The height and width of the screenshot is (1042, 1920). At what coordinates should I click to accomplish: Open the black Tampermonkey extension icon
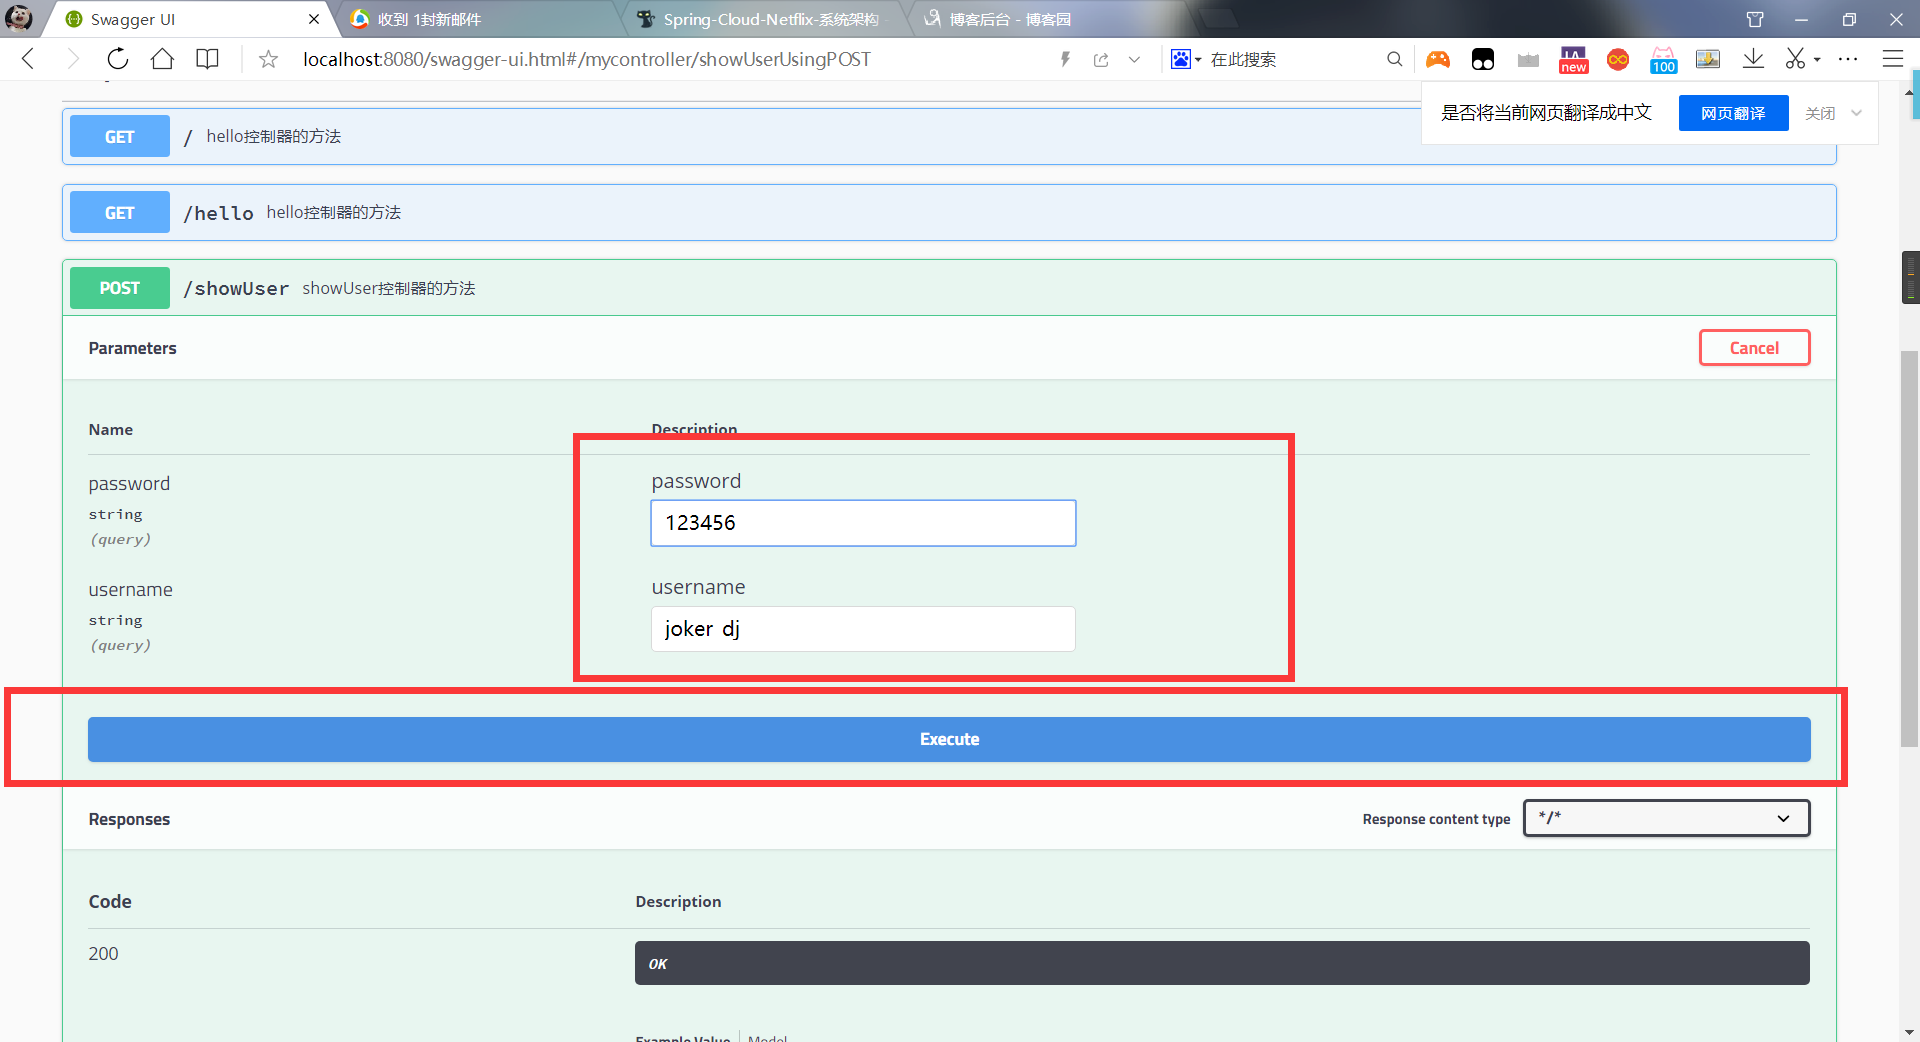coord(1483,60)
